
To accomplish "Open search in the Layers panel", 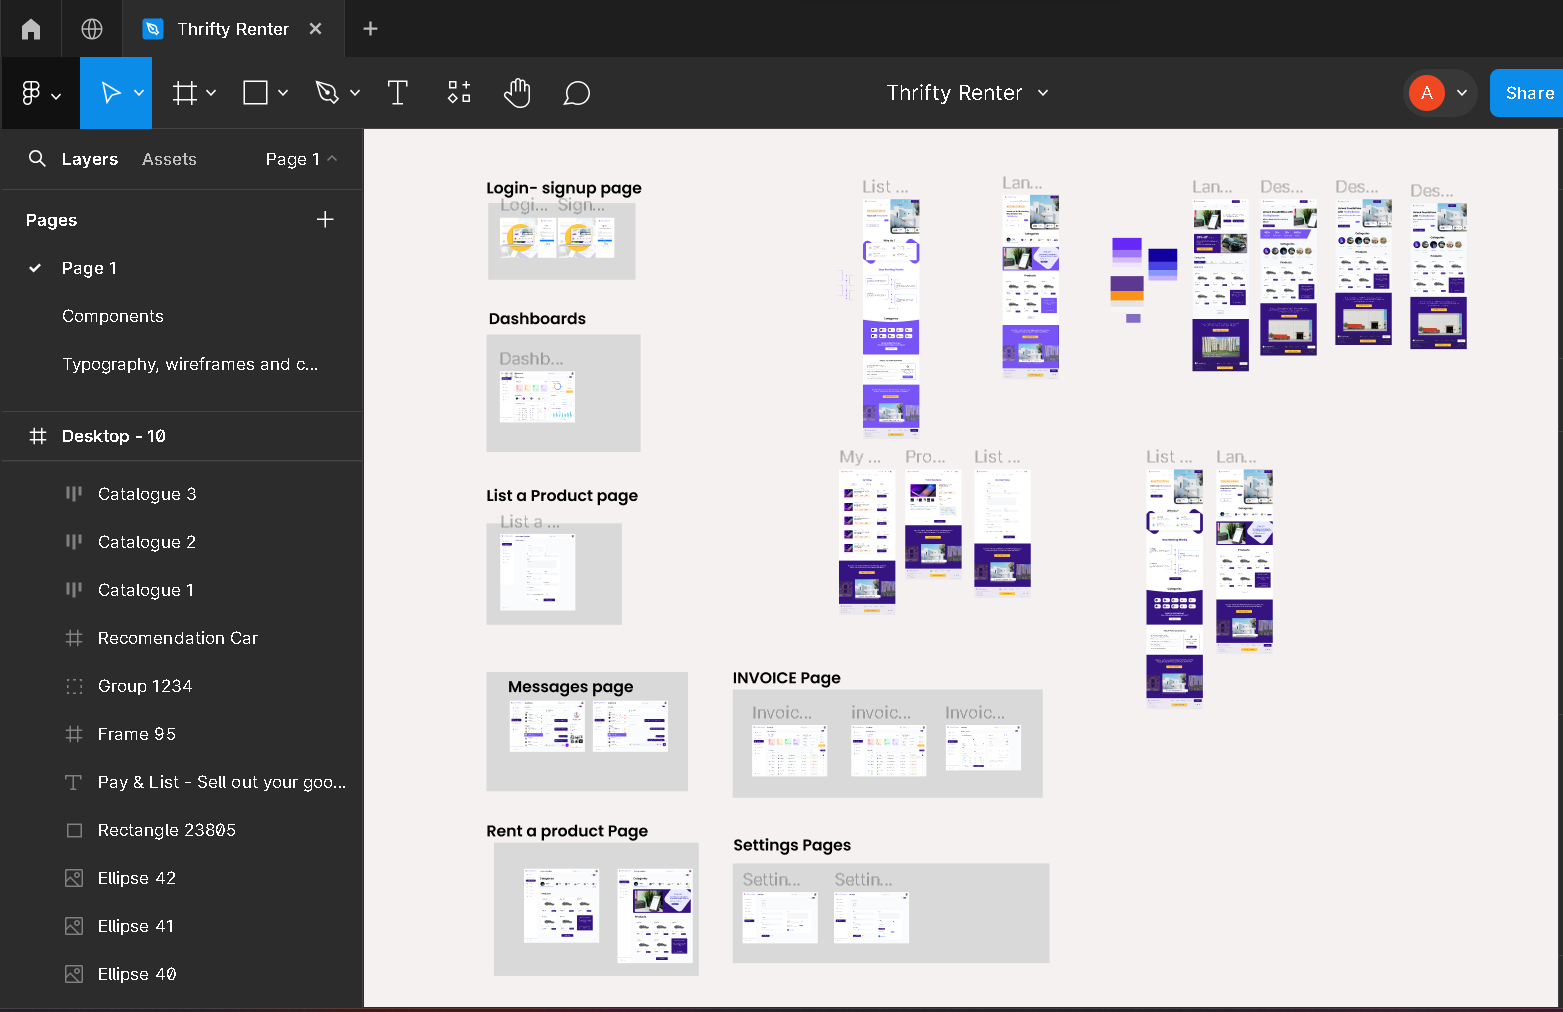I will (36, 158).
